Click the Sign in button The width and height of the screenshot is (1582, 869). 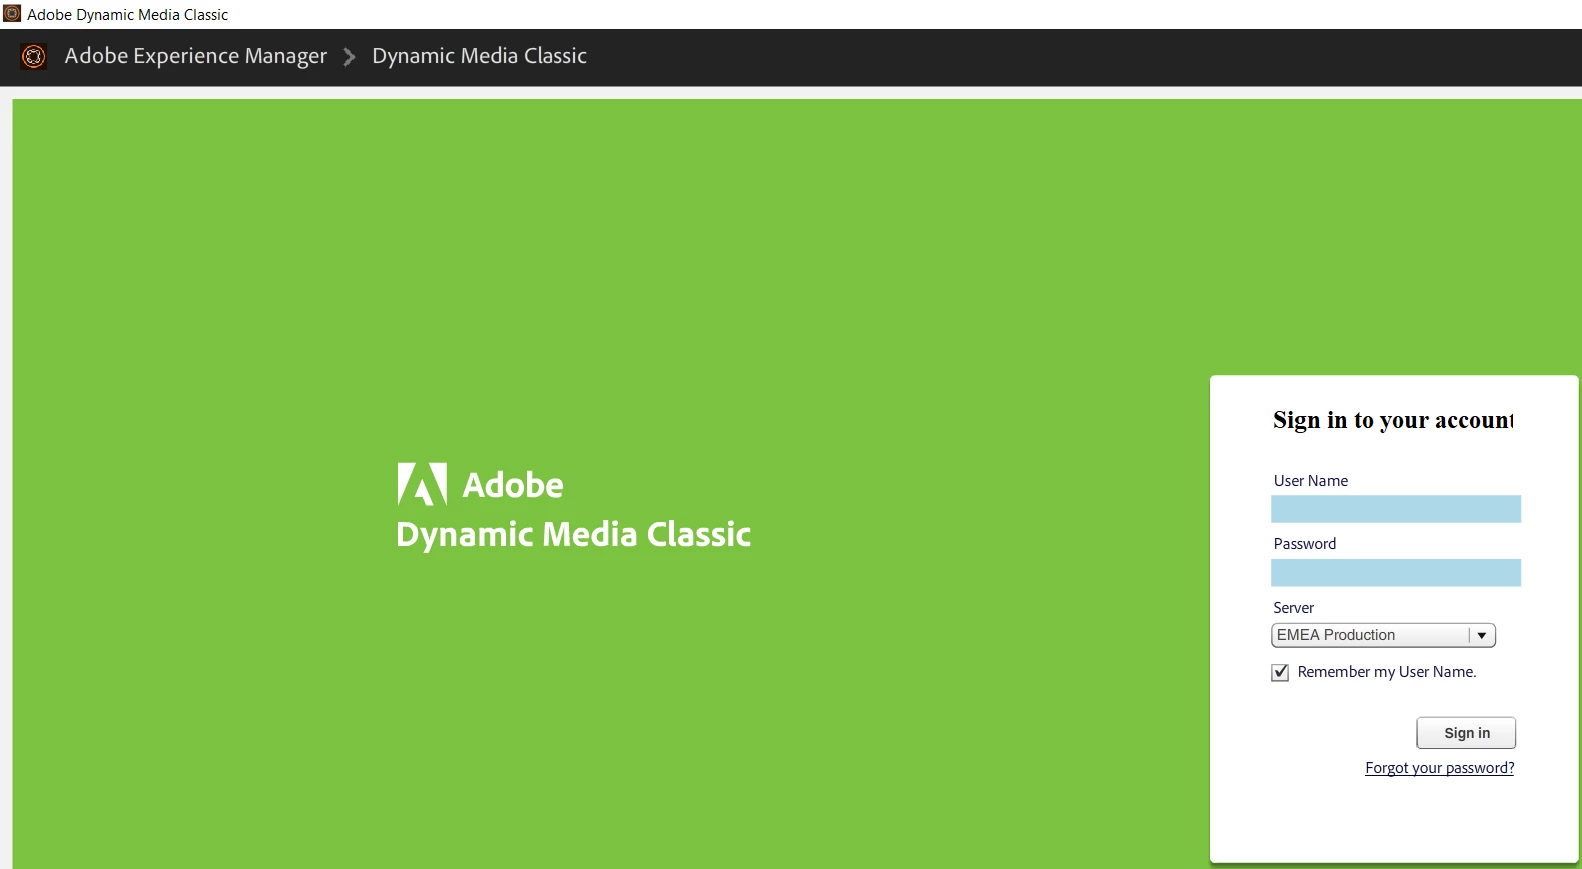(x=1466, y=733)
